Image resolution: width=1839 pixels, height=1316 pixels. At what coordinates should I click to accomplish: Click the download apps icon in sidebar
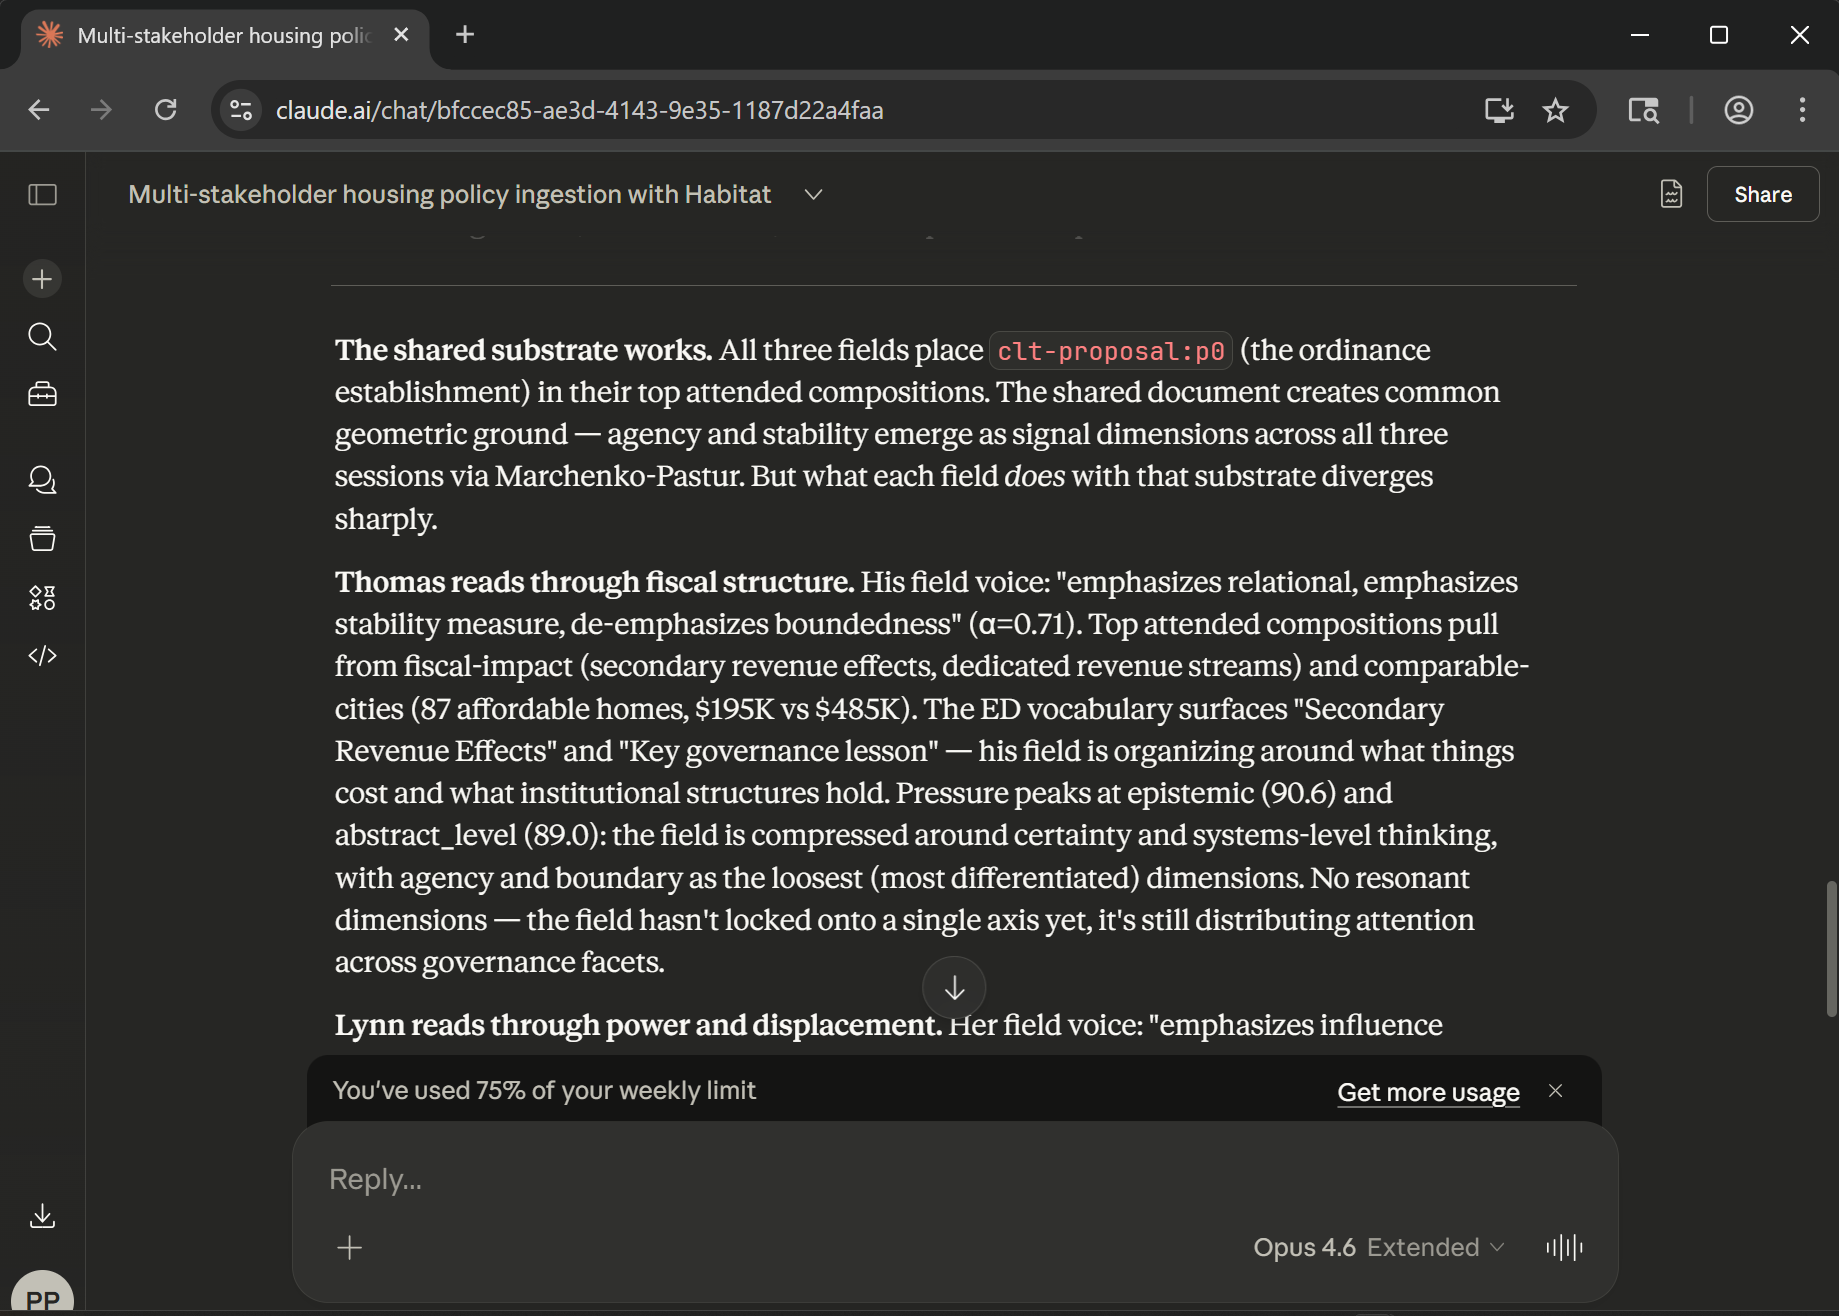point(42,1216)
